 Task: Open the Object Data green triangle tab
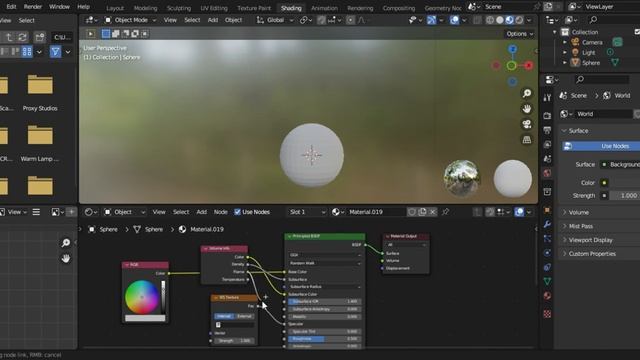tap(547, 281)
